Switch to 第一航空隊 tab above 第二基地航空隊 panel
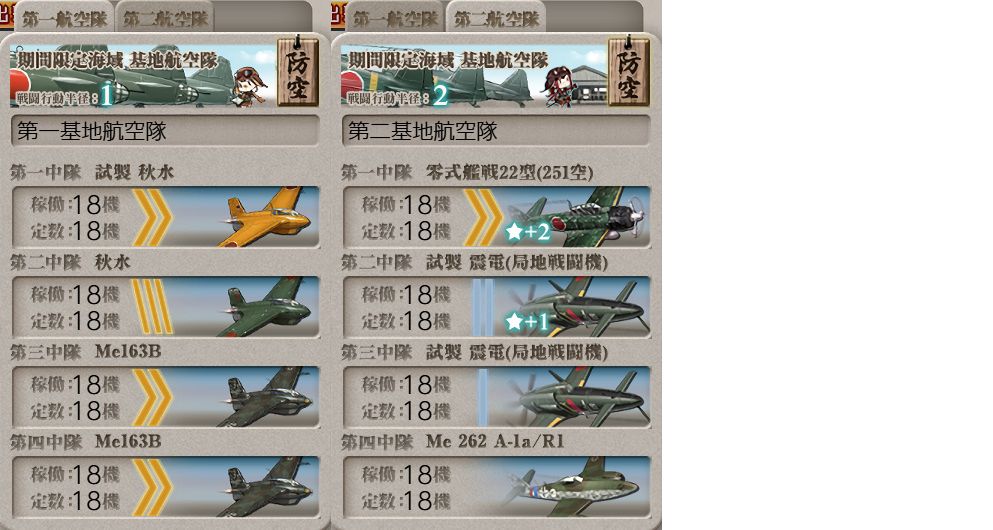The image size is (993, 530). [x=395, y=18]
